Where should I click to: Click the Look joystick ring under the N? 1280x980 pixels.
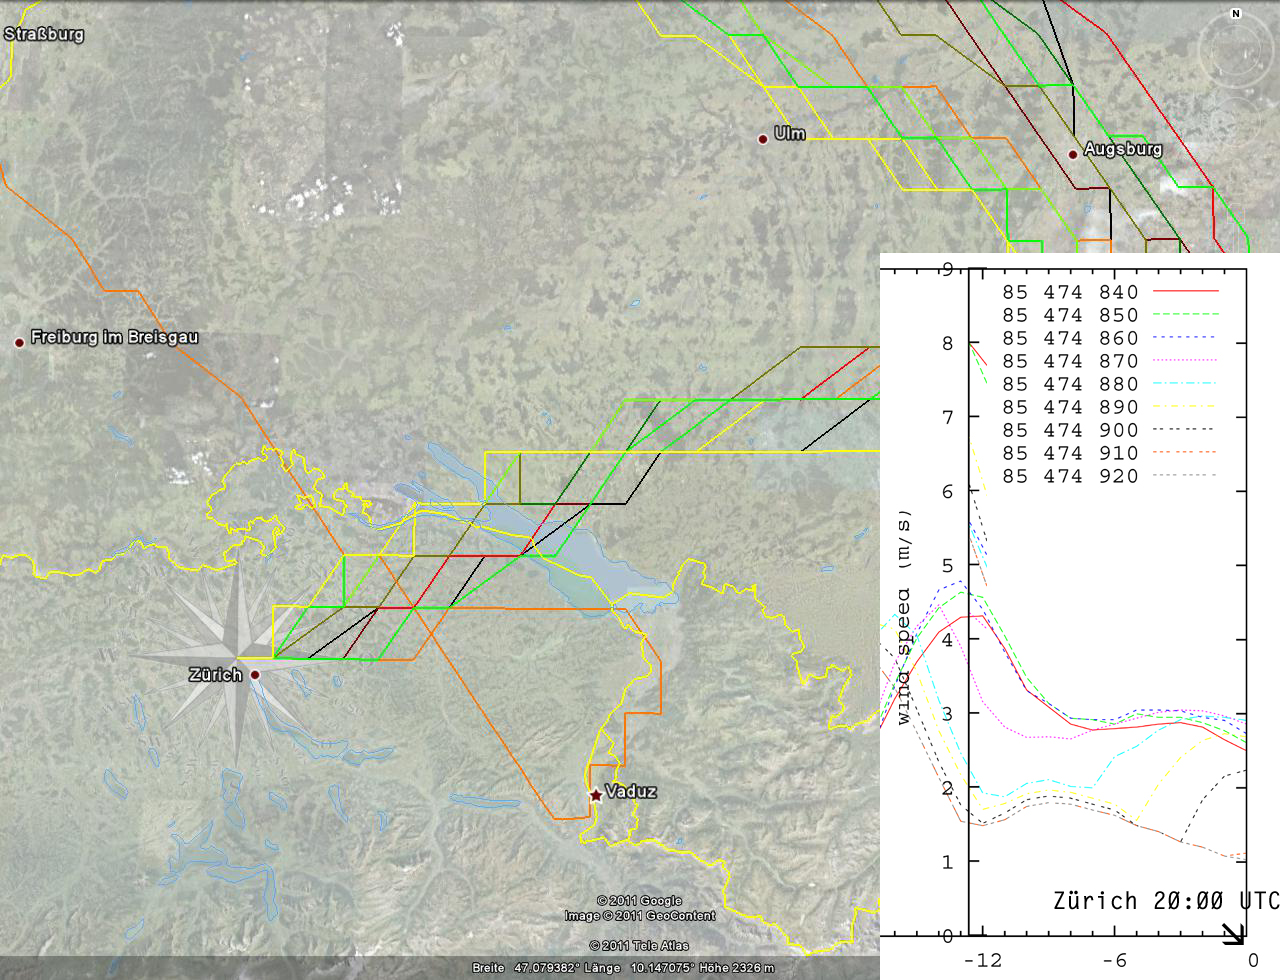point(1236,48)
